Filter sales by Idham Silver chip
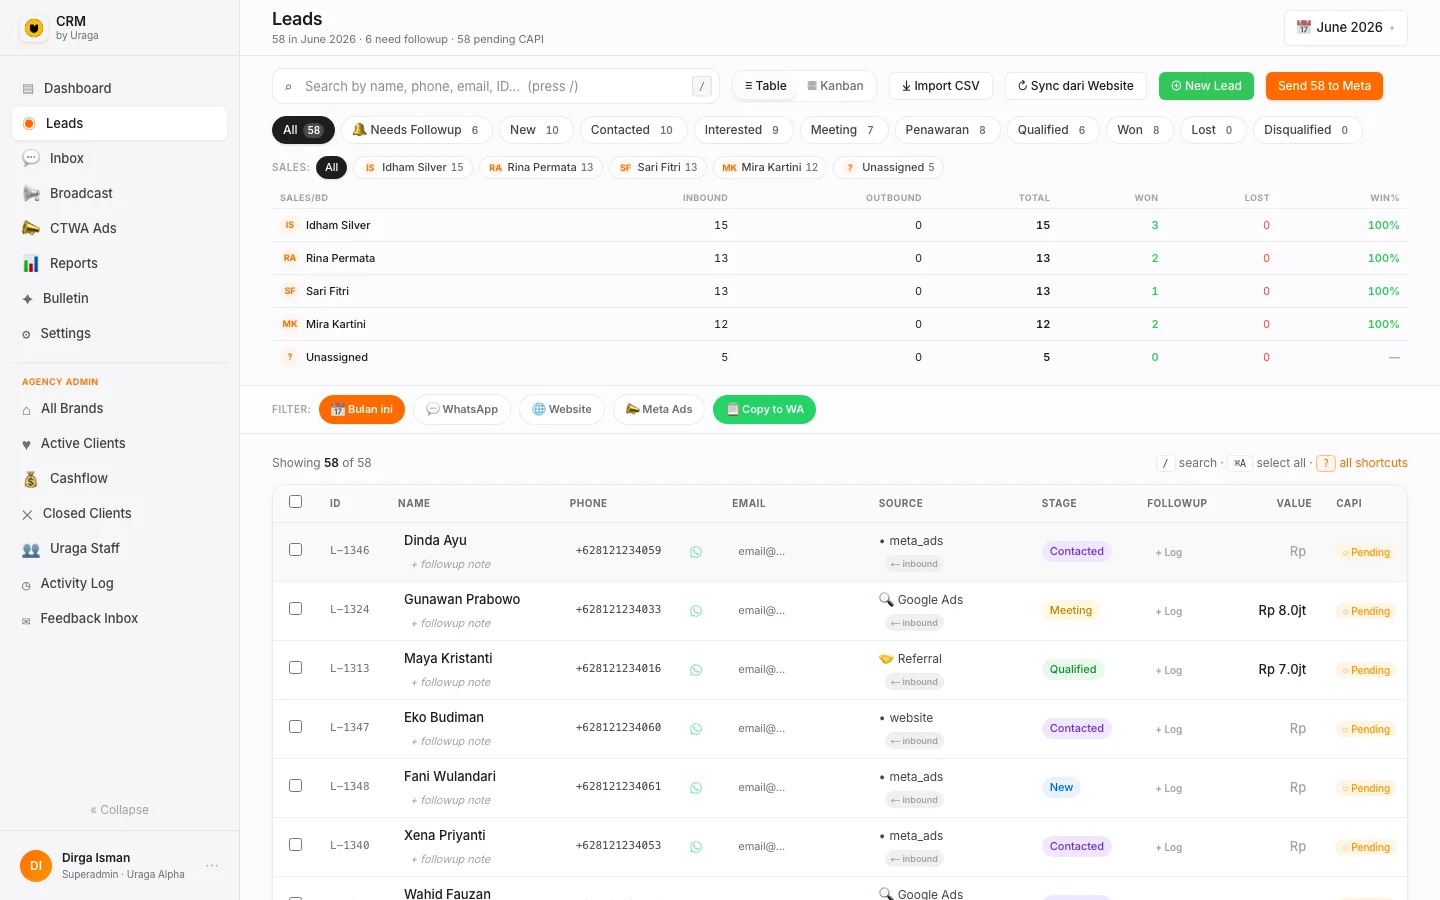The width and height of the screenshot is (1440, 900). (x=414, y=168)
